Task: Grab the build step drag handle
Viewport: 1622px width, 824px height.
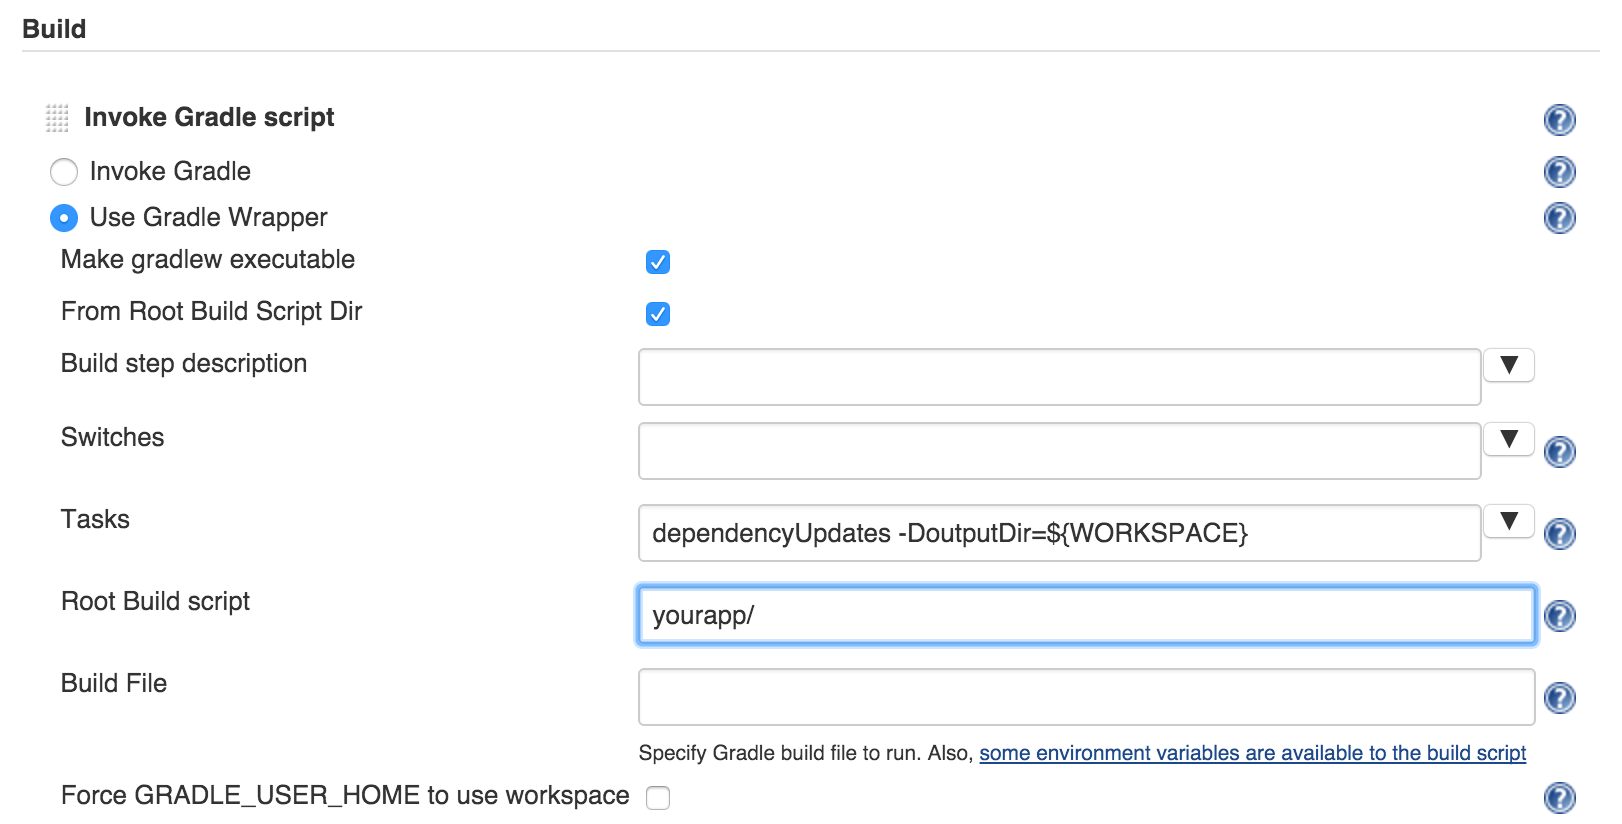Action: click(x=57, y=118)
